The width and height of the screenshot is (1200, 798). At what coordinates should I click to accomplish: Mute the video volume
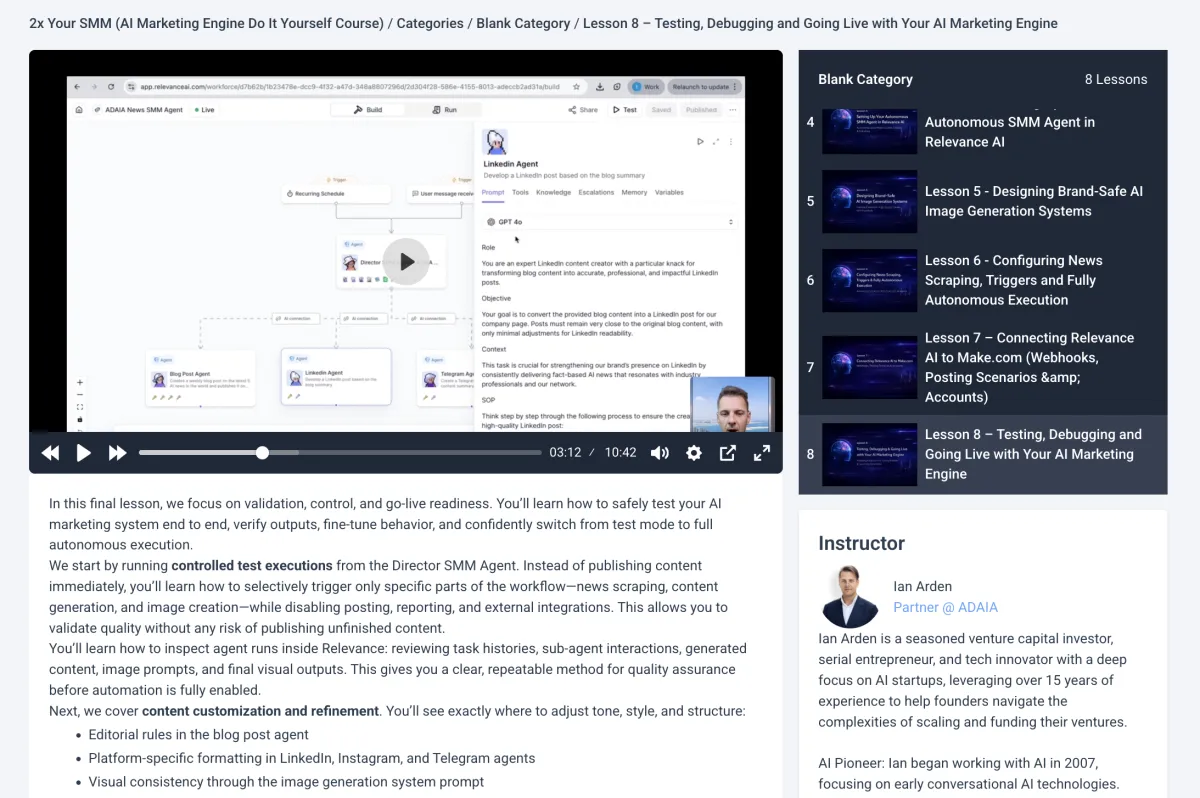[x=660, y=453]
